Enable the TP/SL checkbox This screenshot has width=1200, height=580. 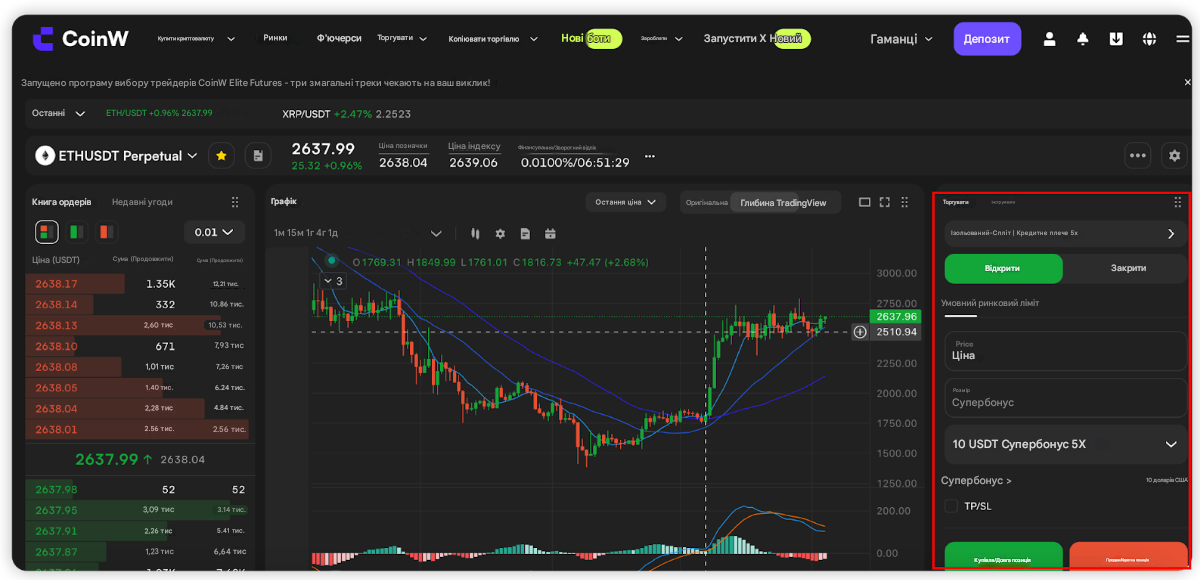[x=951, y=506]
